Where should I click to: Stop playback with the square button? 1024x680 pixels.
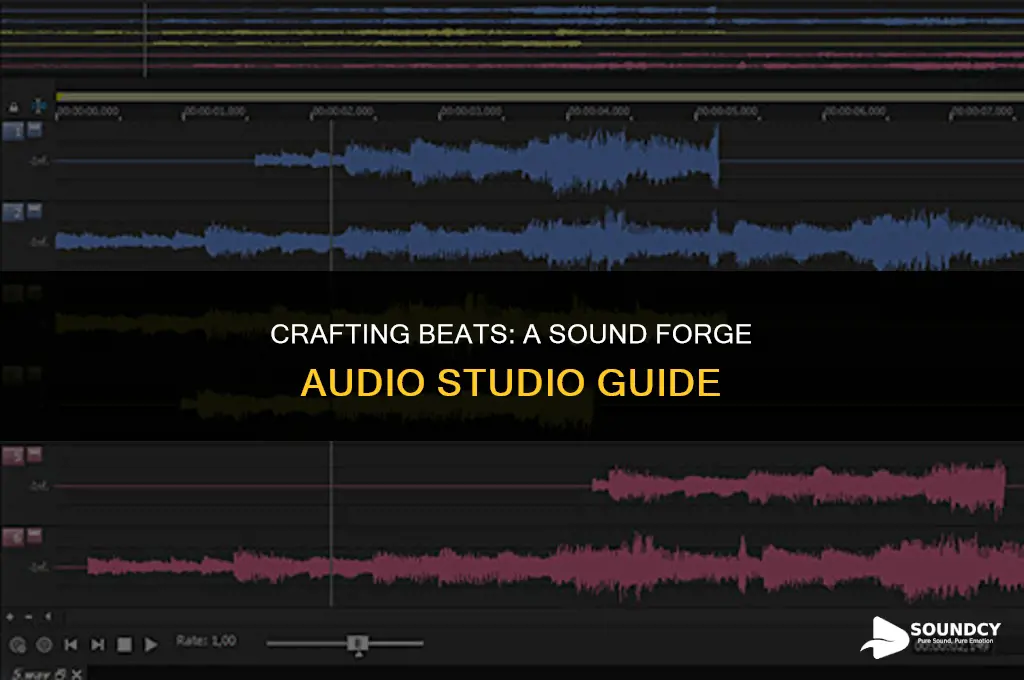124,645
